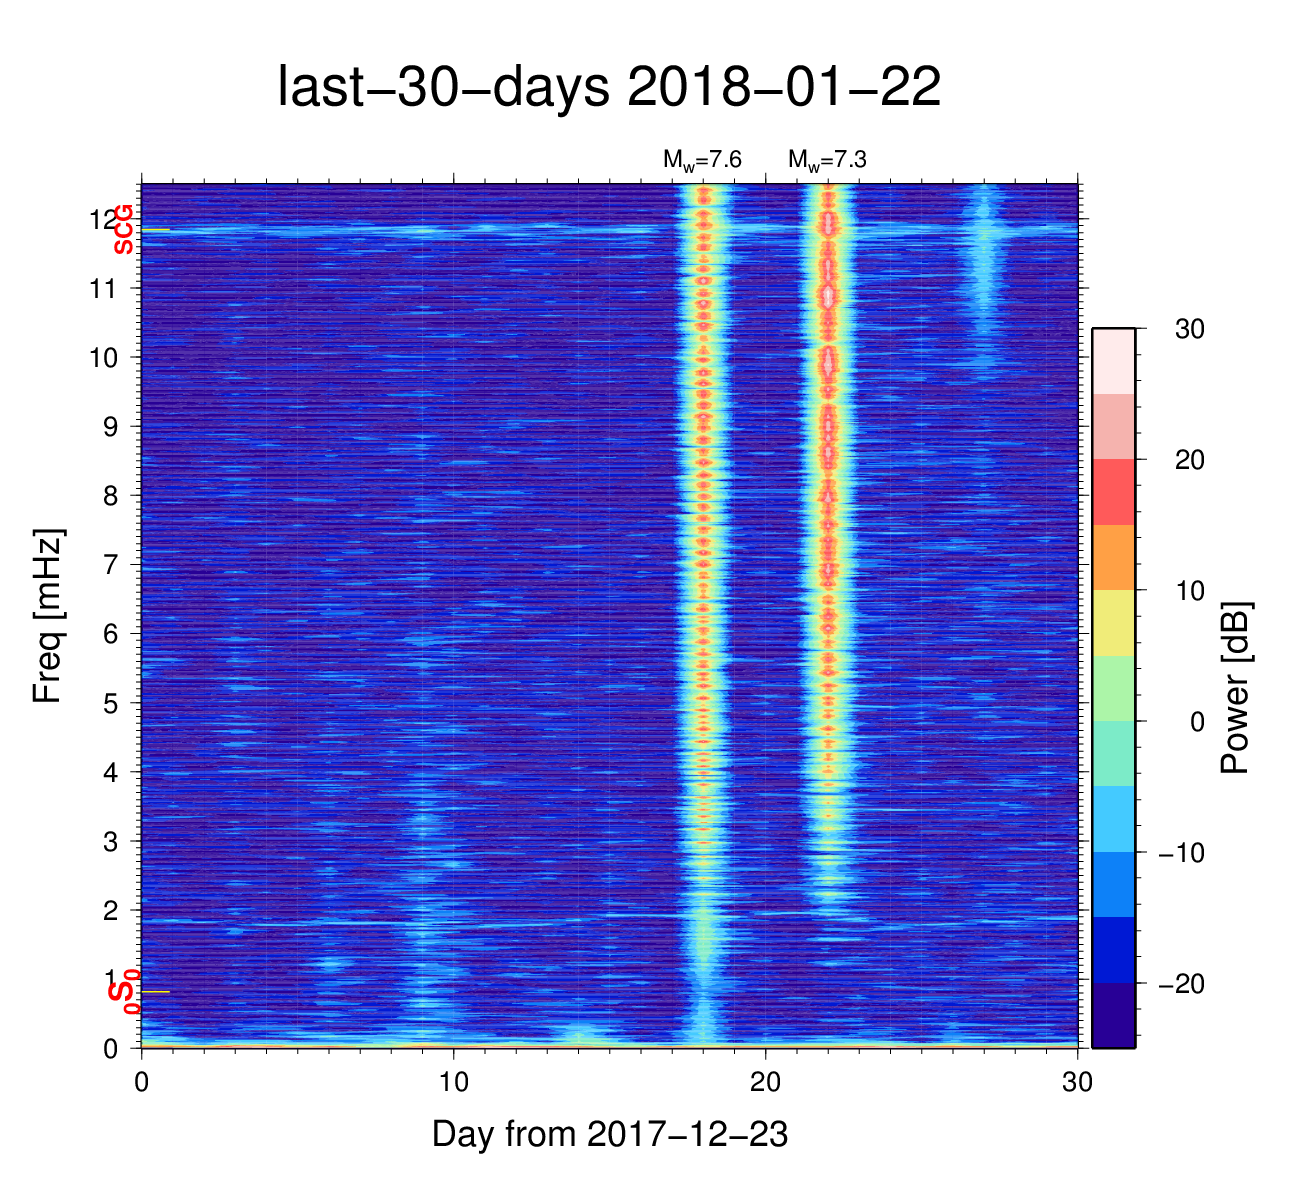Select the red SCG marker label

coord(123,229)
